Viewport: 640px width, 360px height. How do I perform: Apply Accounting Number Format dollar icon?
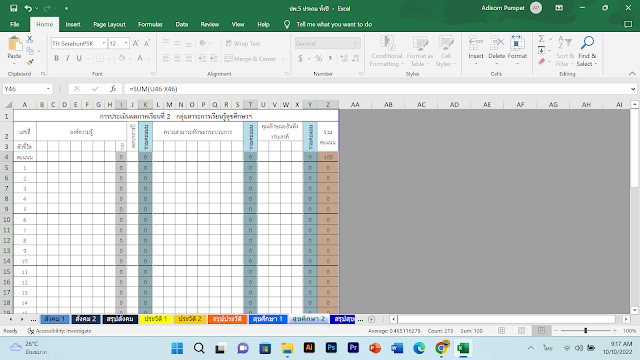(x=300, y=59)
